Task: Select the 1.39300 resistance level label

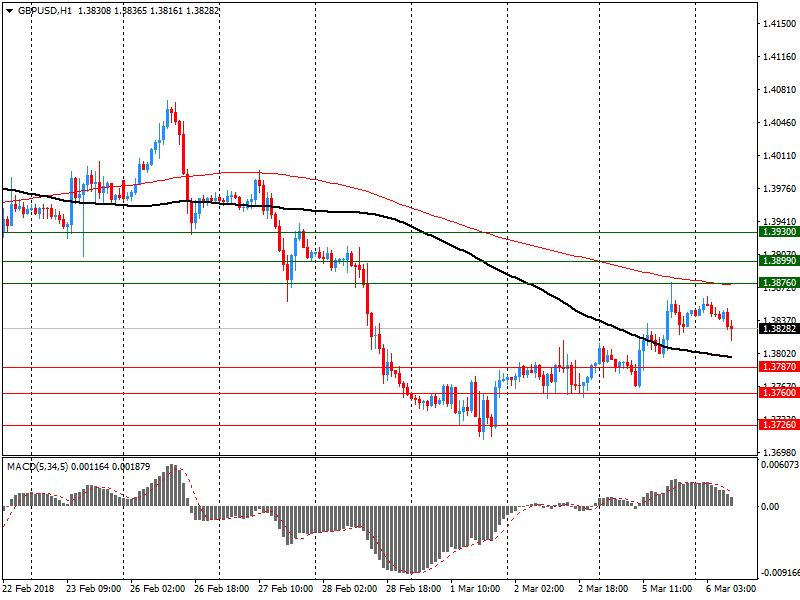Action: (x=779, y=232)
